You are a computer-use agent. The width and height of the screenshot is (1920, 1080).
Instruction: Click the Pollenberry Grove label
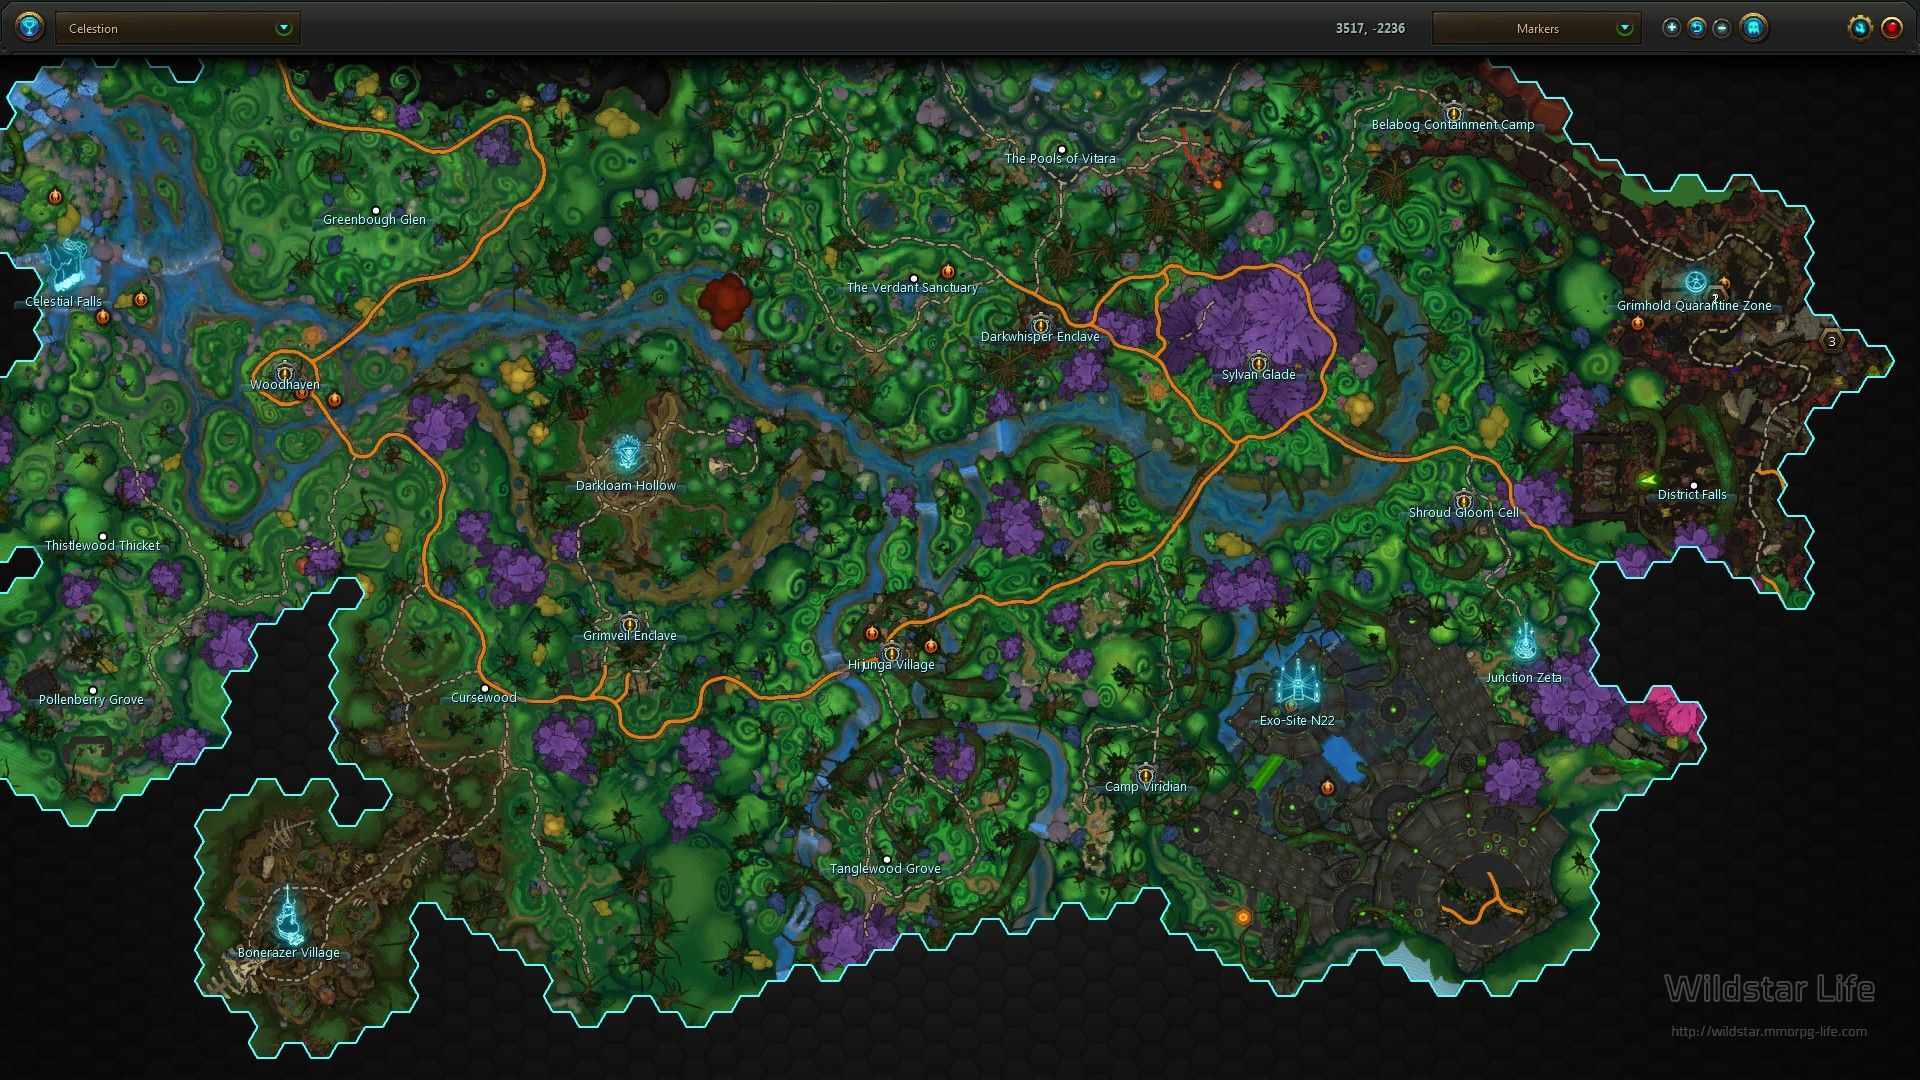click(91, 700)
